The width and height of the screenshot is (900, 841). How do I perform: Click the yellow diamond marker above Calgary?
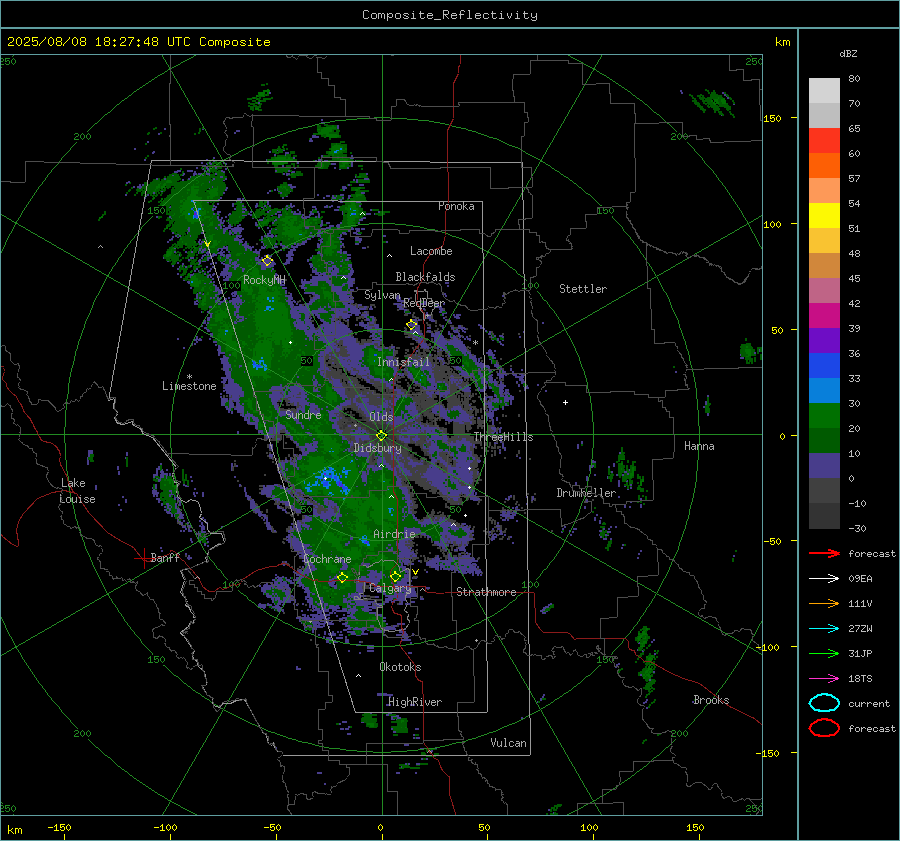395,576
